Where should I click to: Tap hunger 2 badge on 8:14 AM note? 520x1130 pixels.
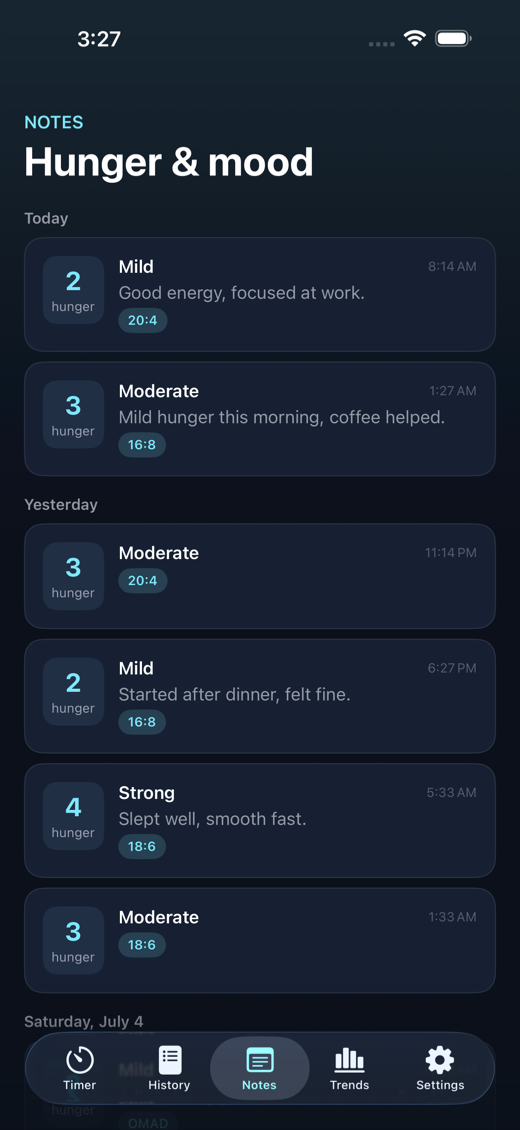point(73,290)
